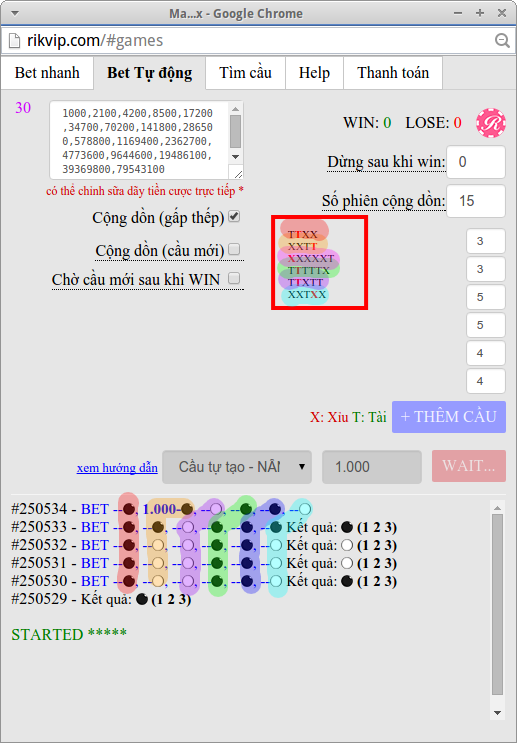Disable the Cộng dồn (gấp thếp) checkbox

[234, 217]
